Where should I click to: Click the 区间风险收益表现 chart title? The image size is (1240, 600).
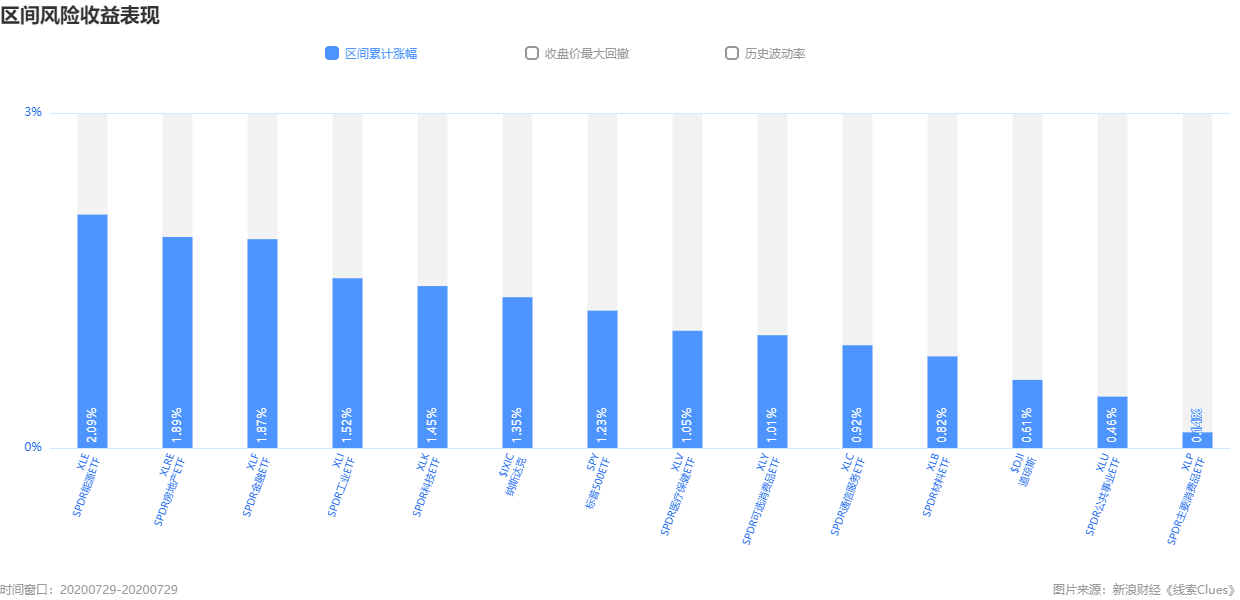(x=80, y=15)
